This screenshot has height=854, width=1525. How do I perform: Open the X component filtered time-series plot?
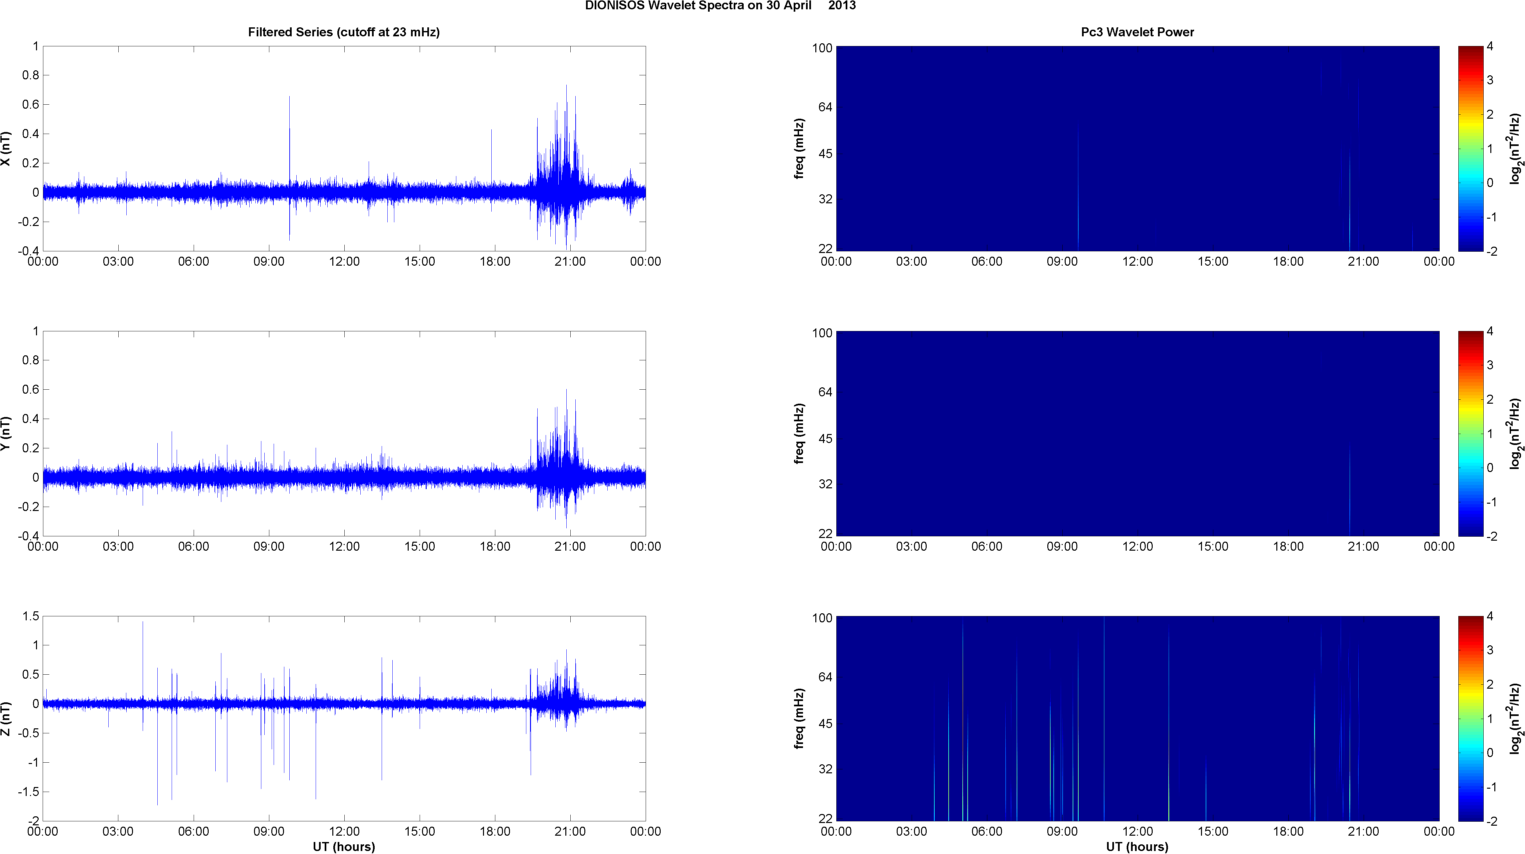(x=344, y=149)
